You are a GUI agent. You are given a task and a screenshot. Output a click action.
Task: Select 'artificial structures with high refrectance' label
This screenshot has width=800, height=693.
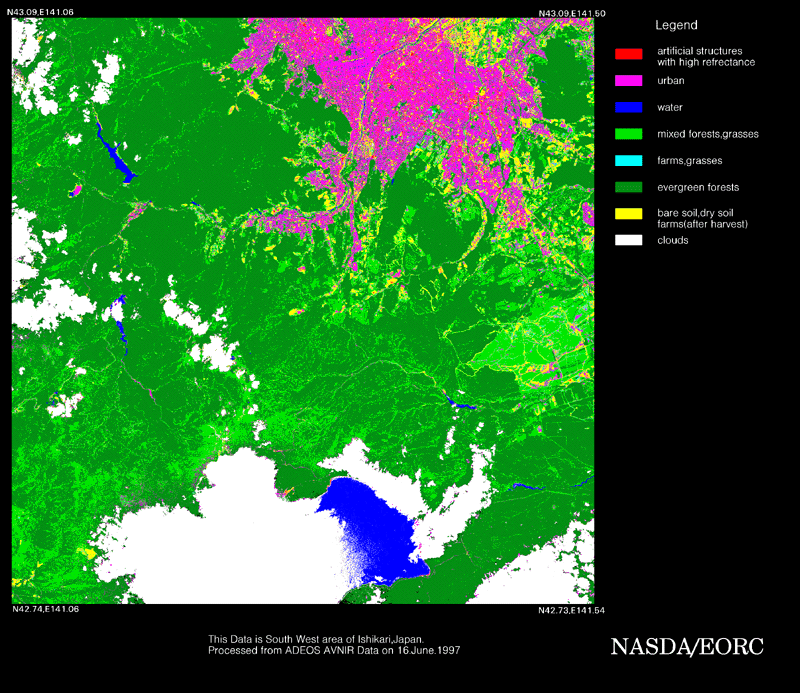click(x=706, y=57)
